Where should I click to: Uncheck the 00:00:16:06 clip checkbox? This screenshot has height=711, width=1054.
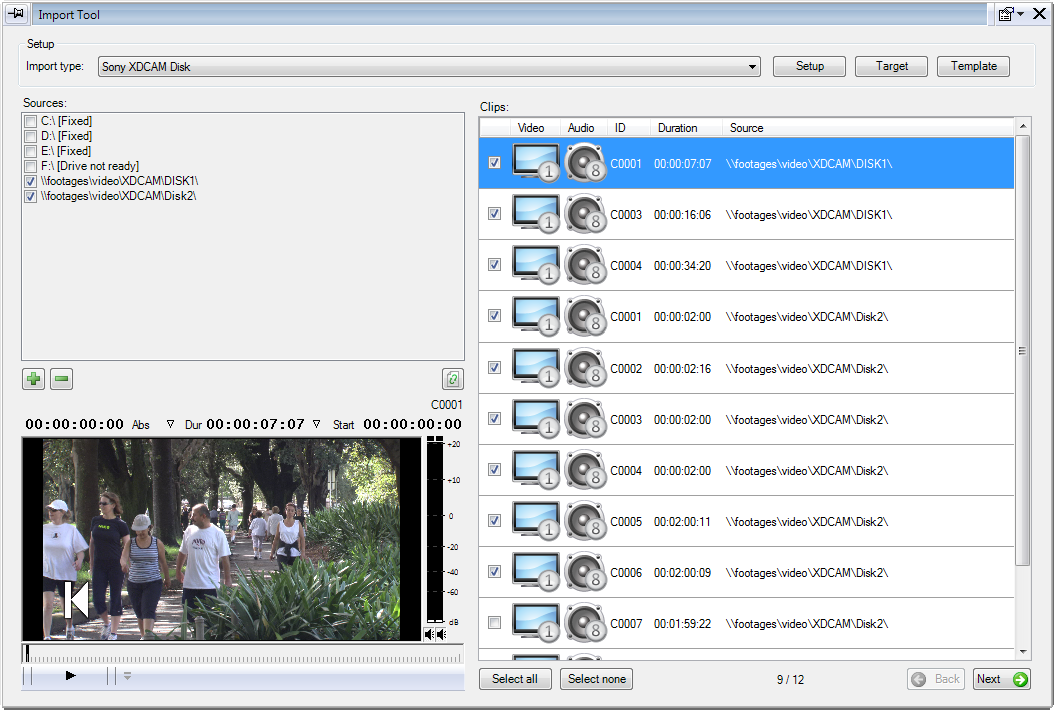pos(495,214)
